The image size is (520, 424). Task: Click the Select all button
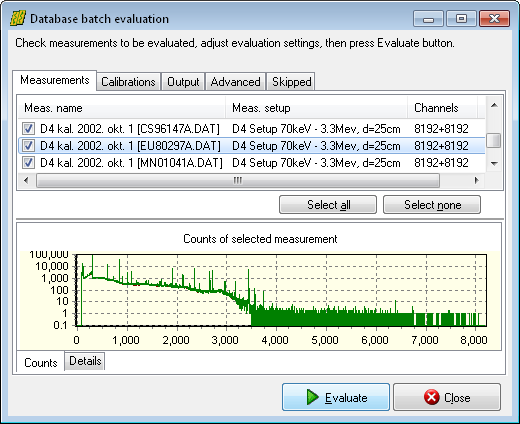coord(328,205)
